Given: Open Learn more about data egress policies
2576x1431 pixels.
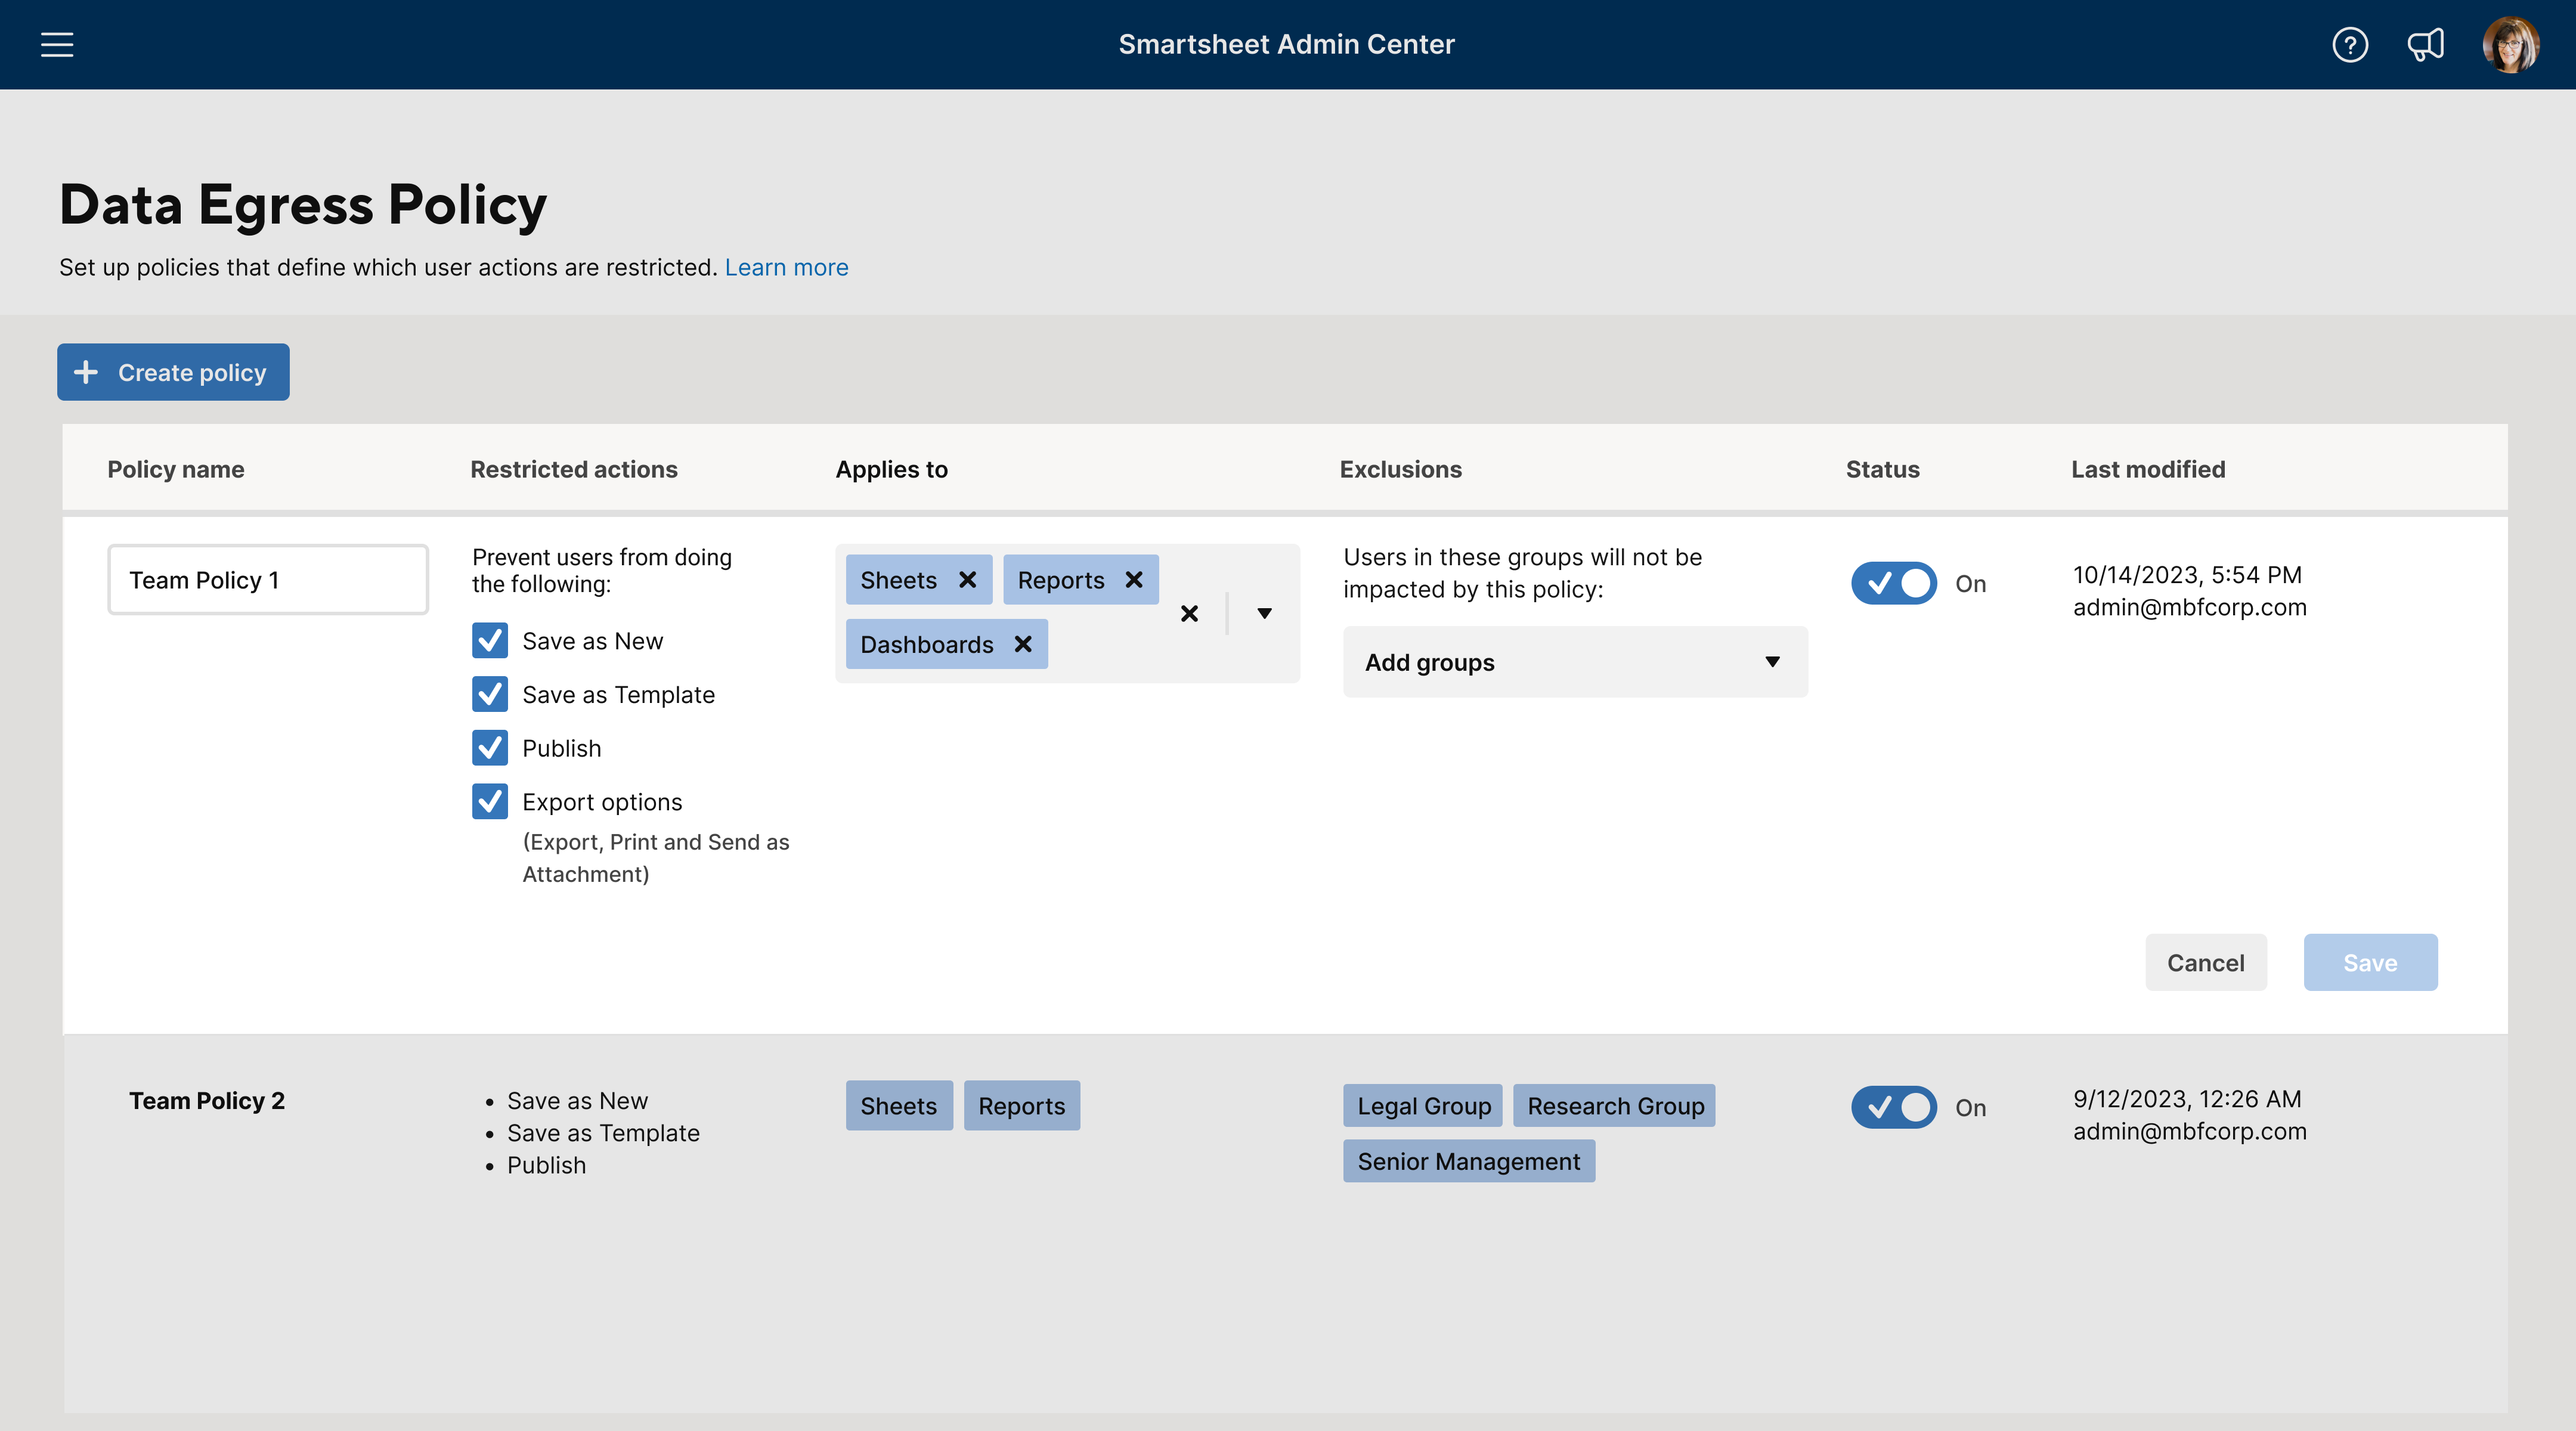Looking at the screenshot, I should pos(787,267).
